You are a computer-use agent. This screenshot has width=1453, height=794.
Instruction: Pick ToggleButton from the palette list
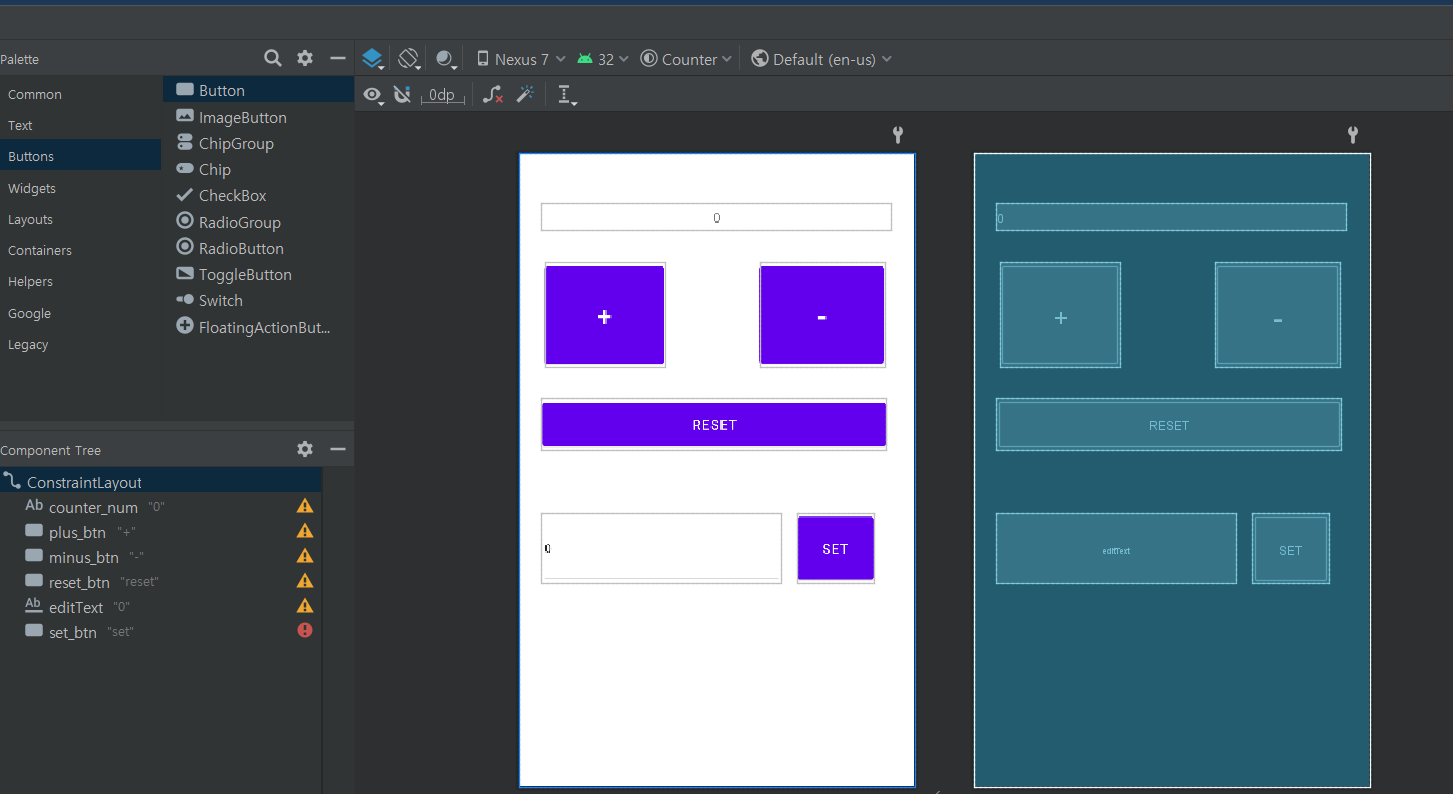258,274
